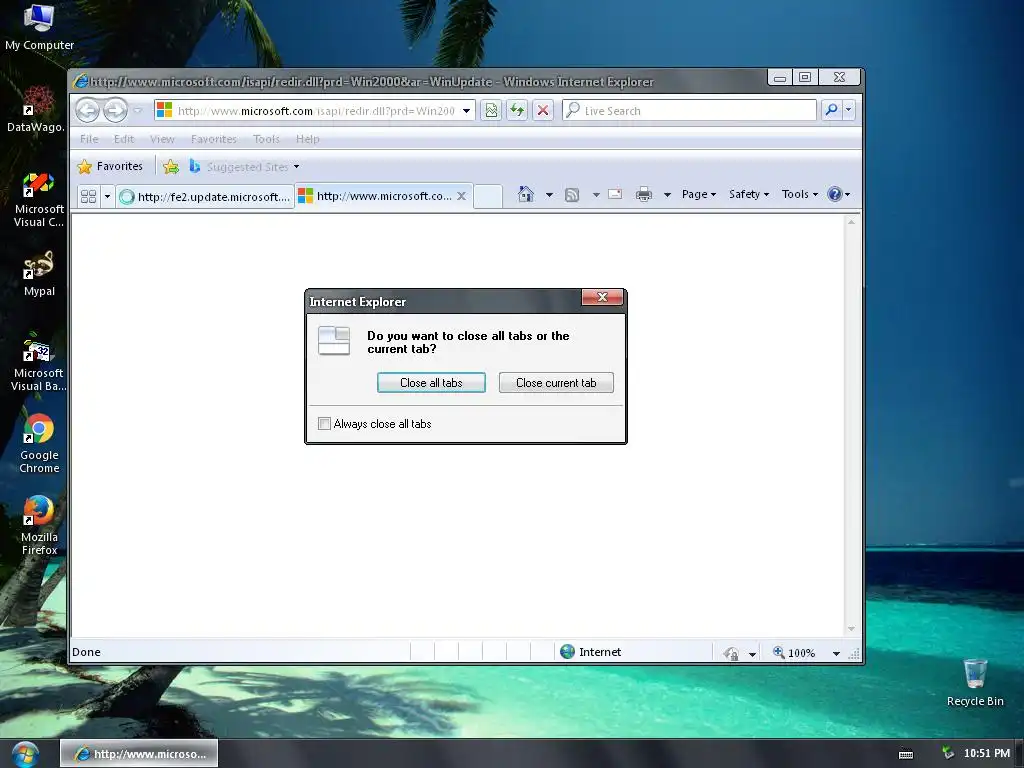1024x768 pixels.
Task: Click the IE taskbar button
Action: click(x=139, y=754)
